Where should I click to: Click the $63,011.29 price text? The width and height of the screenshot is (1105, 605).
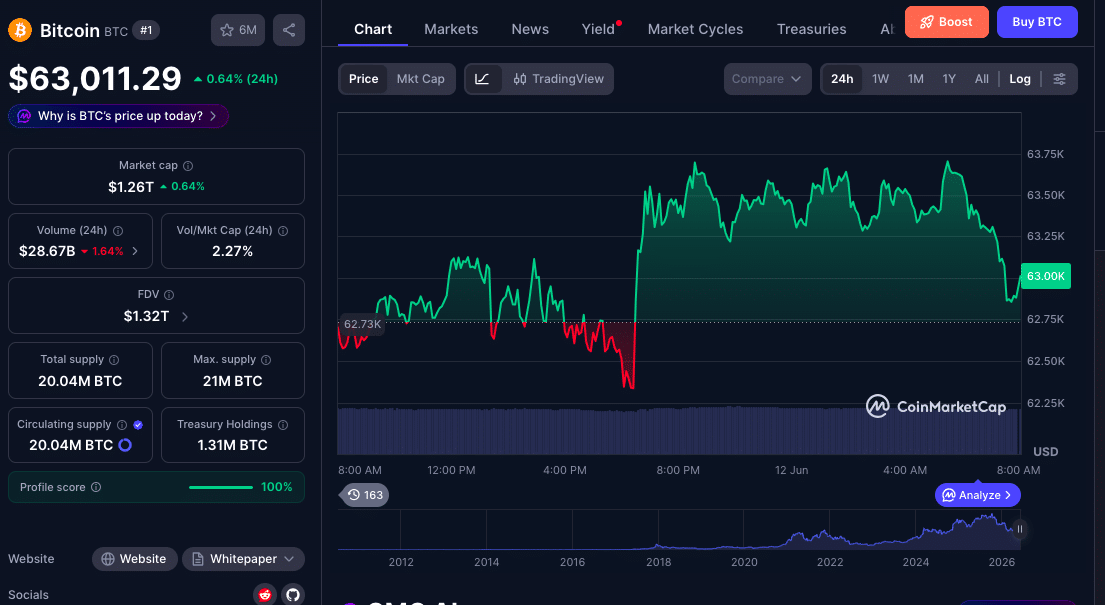95,78
